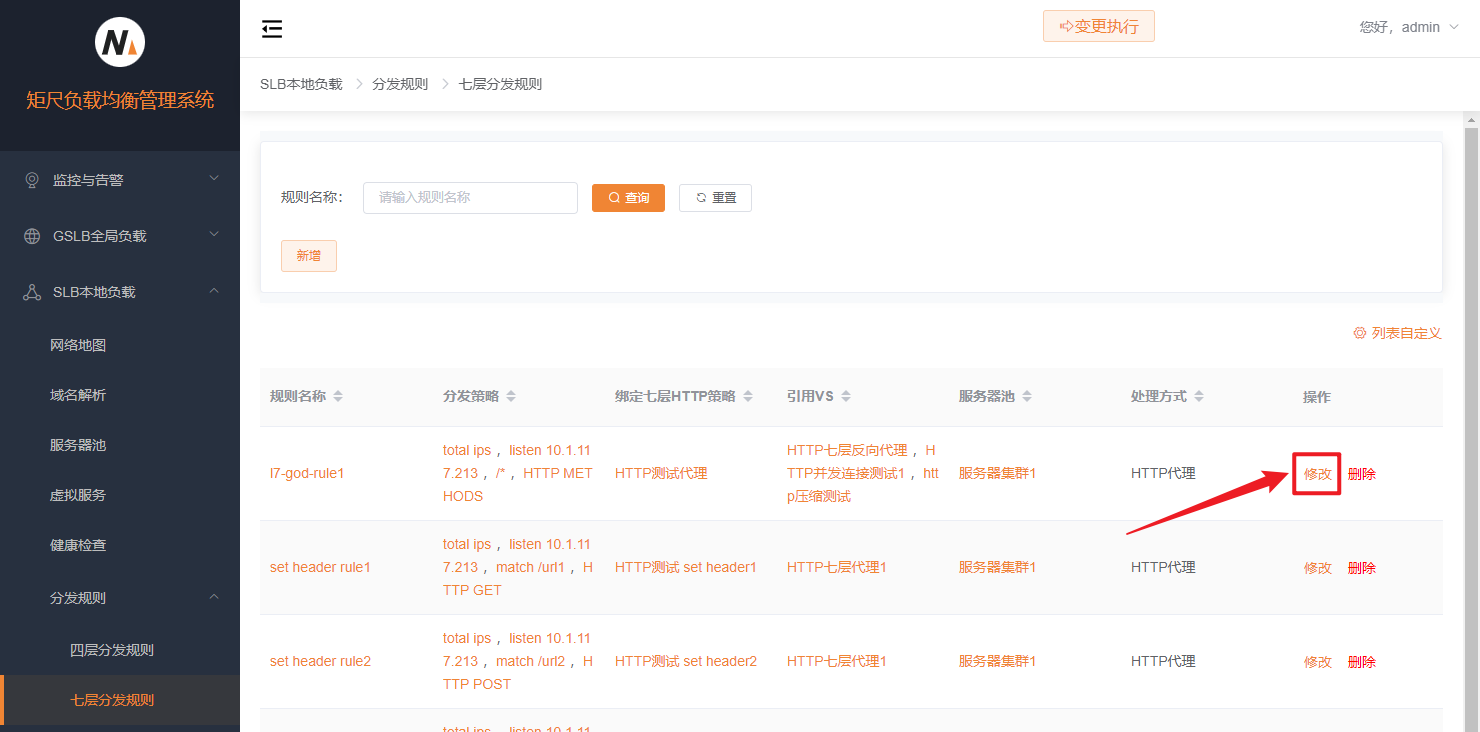Sort by 引用VS column sort icon
Image resolution: width=1480 pixels, height=732 pixels.
(x=846, y=397)
